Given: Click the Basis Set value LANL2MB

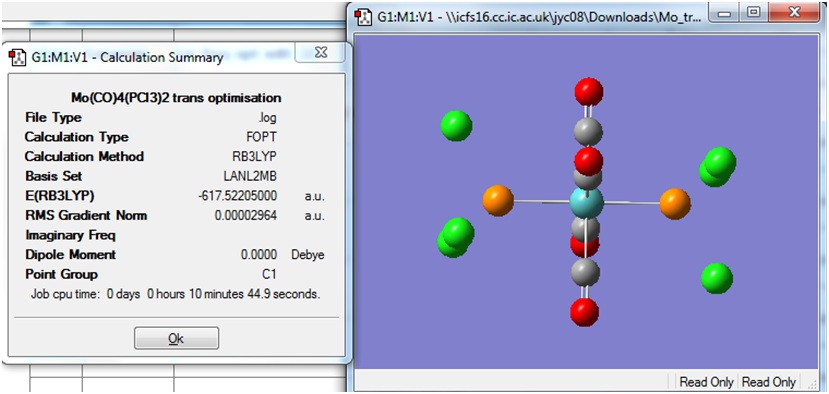Looking at the screenshot, I should [250, 176].
